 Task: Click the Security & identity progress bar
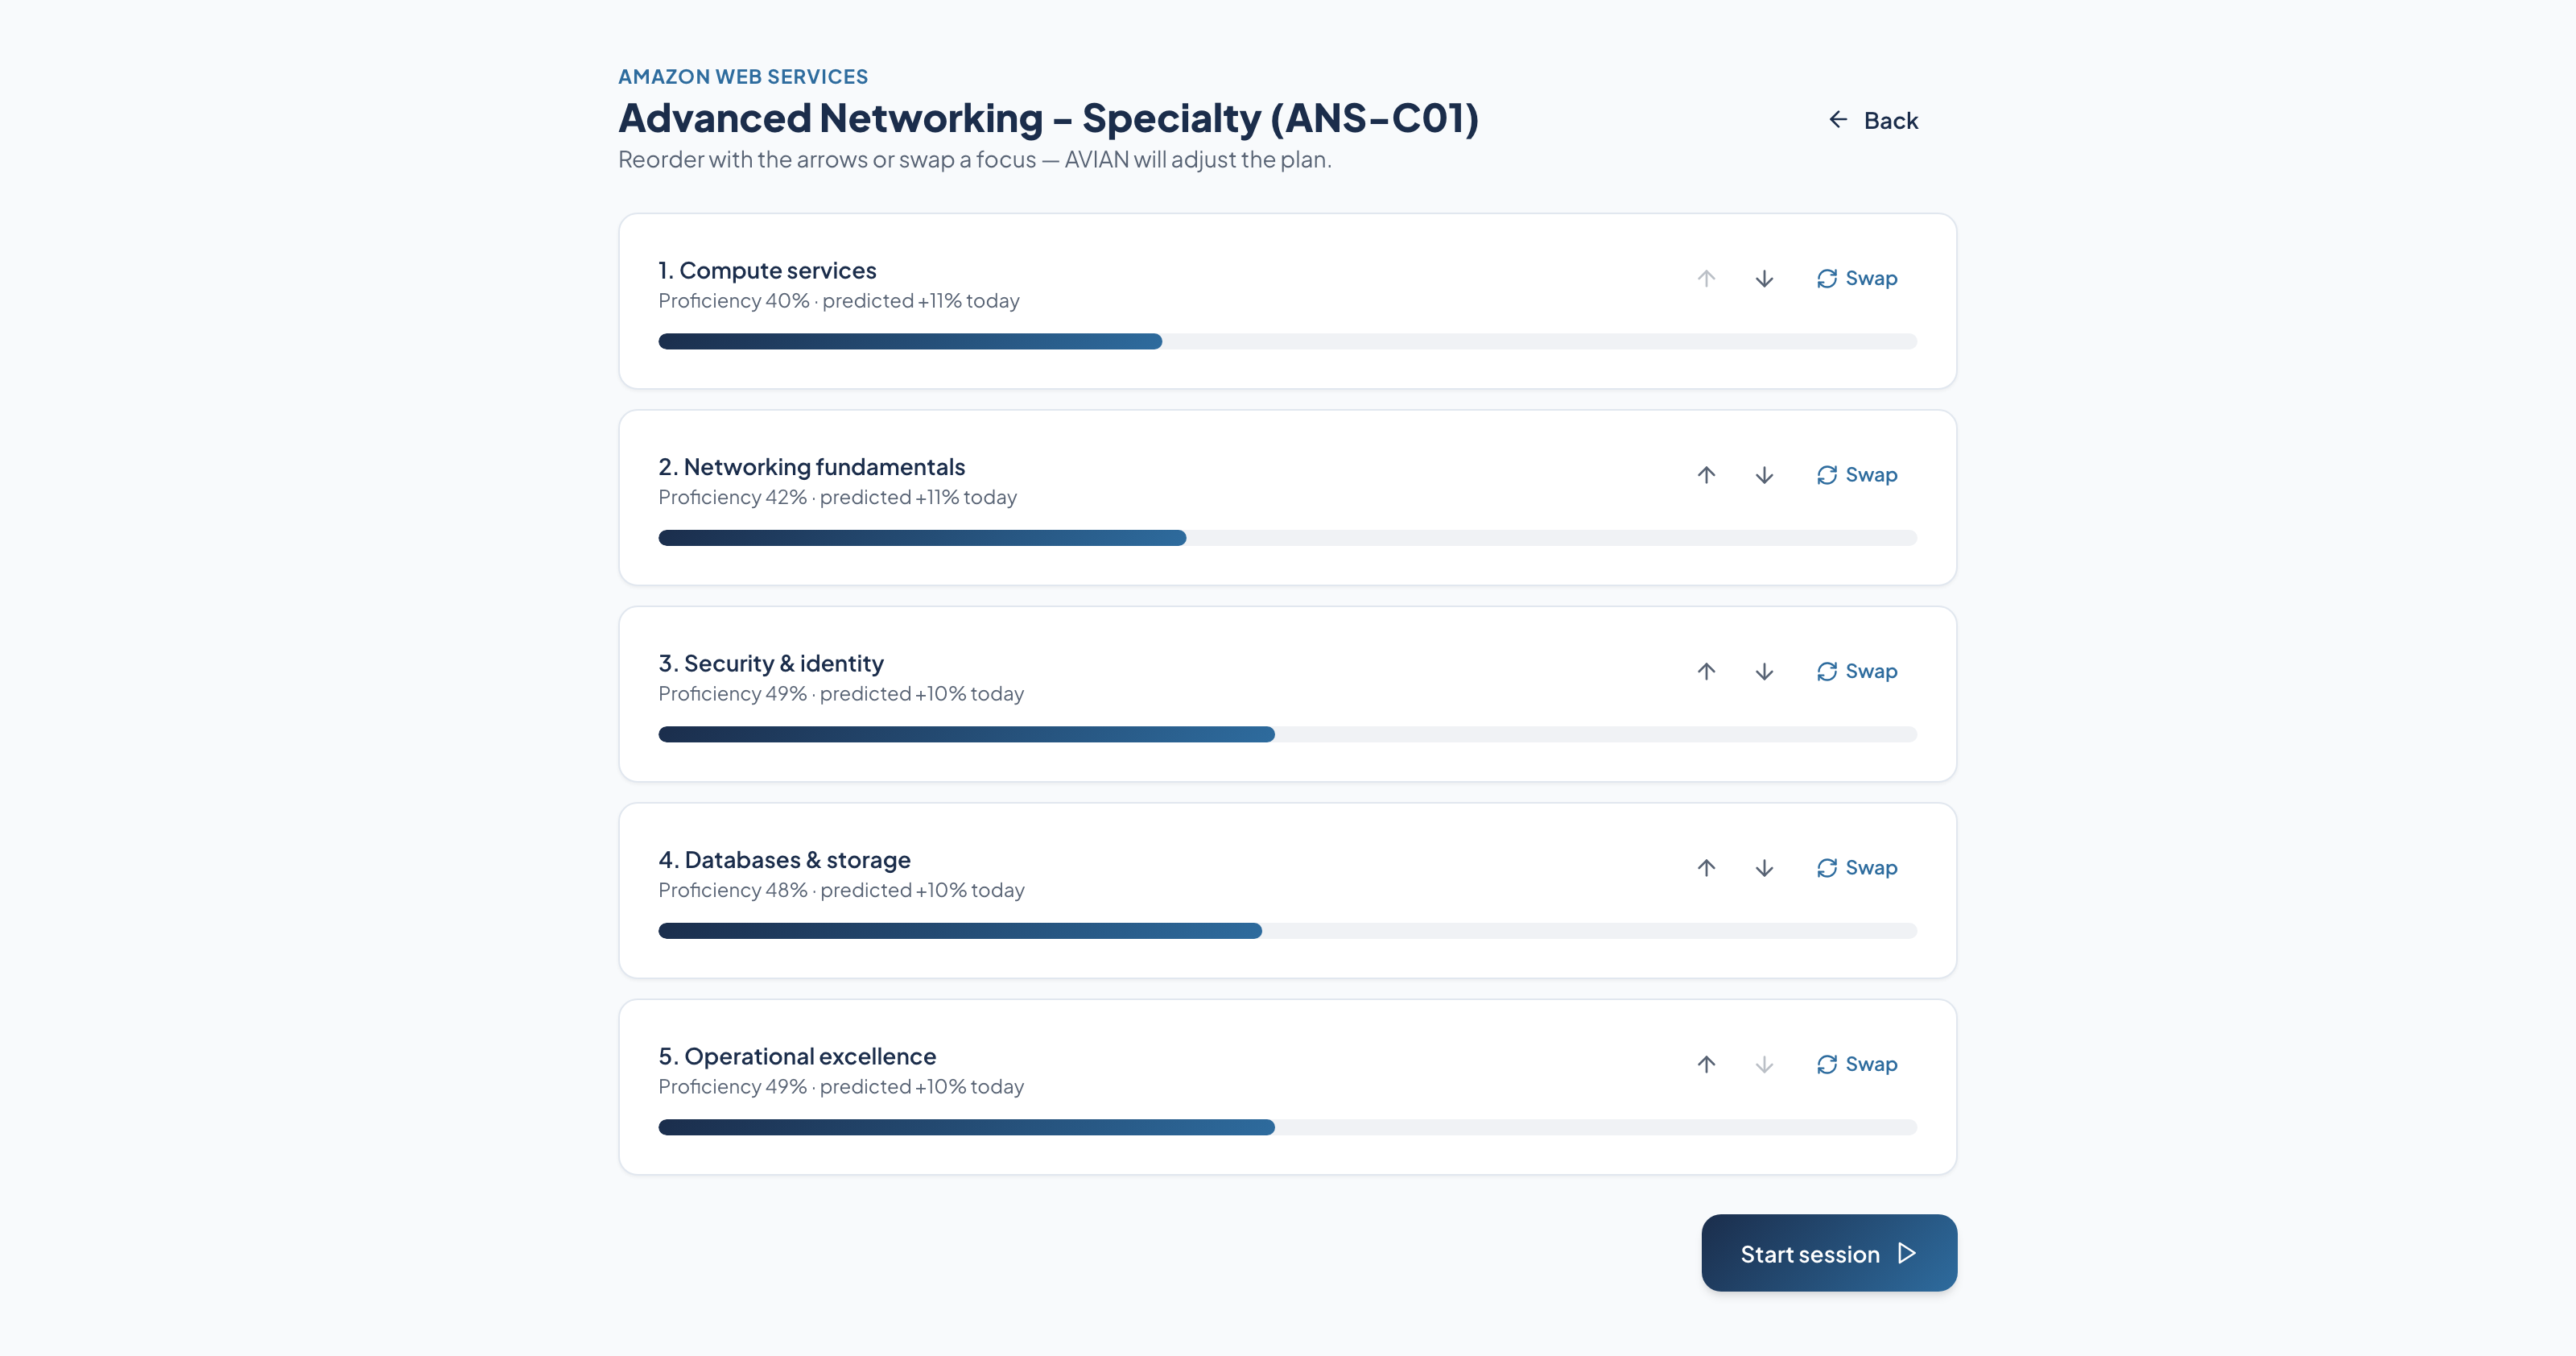1287,735
